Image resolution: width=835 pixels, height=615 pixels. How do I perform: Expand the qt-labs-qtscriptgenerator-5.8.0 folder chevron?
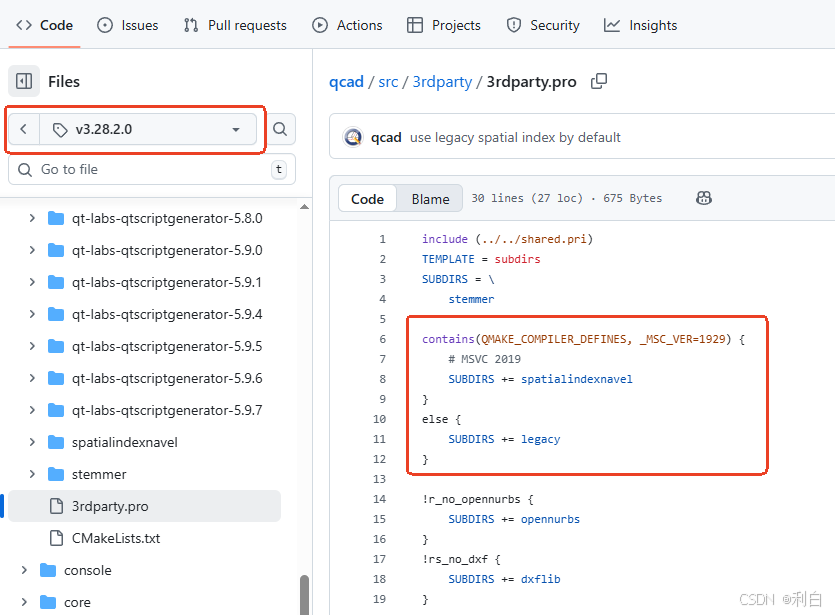click(x=32, y=218)
